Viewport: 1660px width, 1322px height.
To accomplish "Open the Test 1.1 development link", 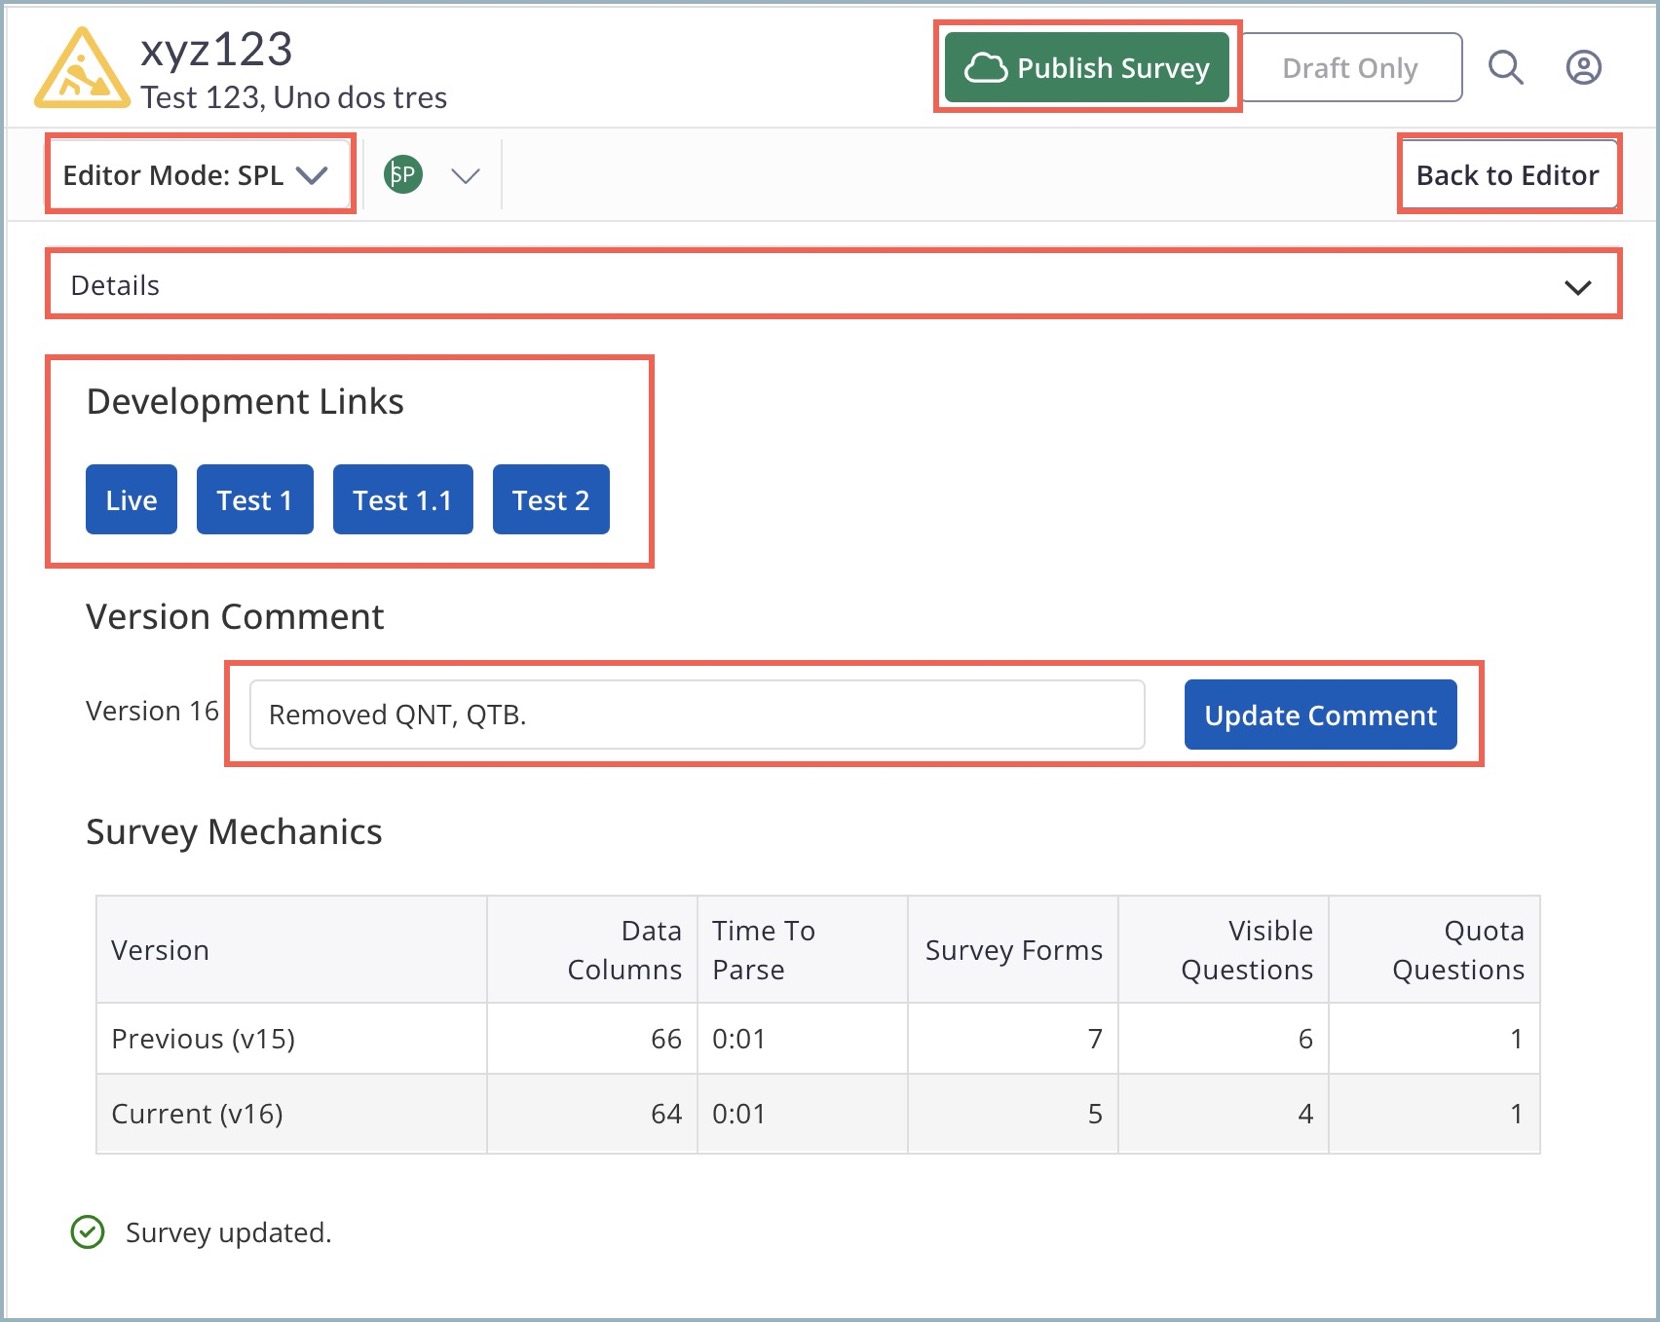I will click(x=403, y=499).
